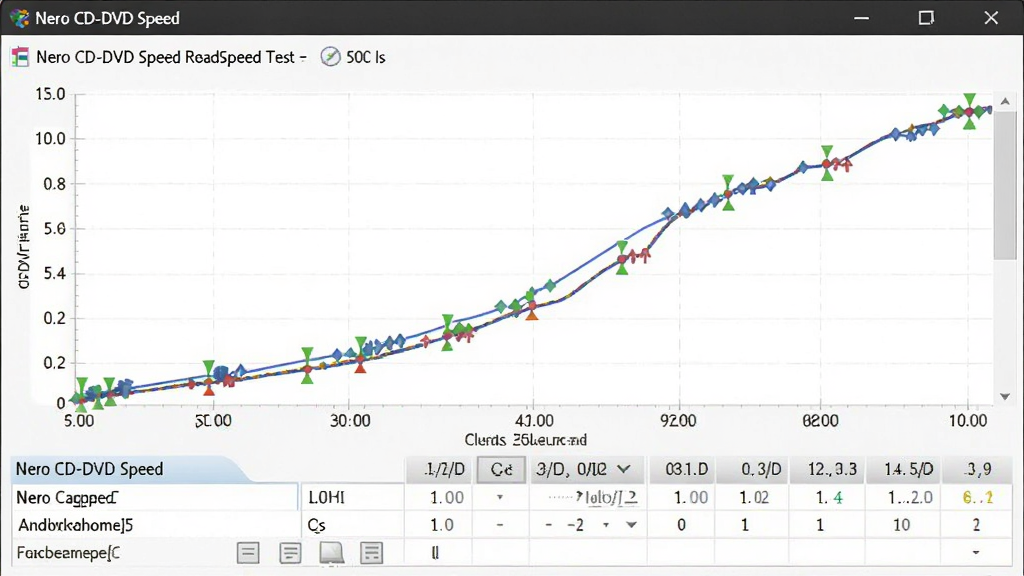Click the "10" cell in Andbrkahome]5 row
This screenshot has height=576, width=1024.
901,525
